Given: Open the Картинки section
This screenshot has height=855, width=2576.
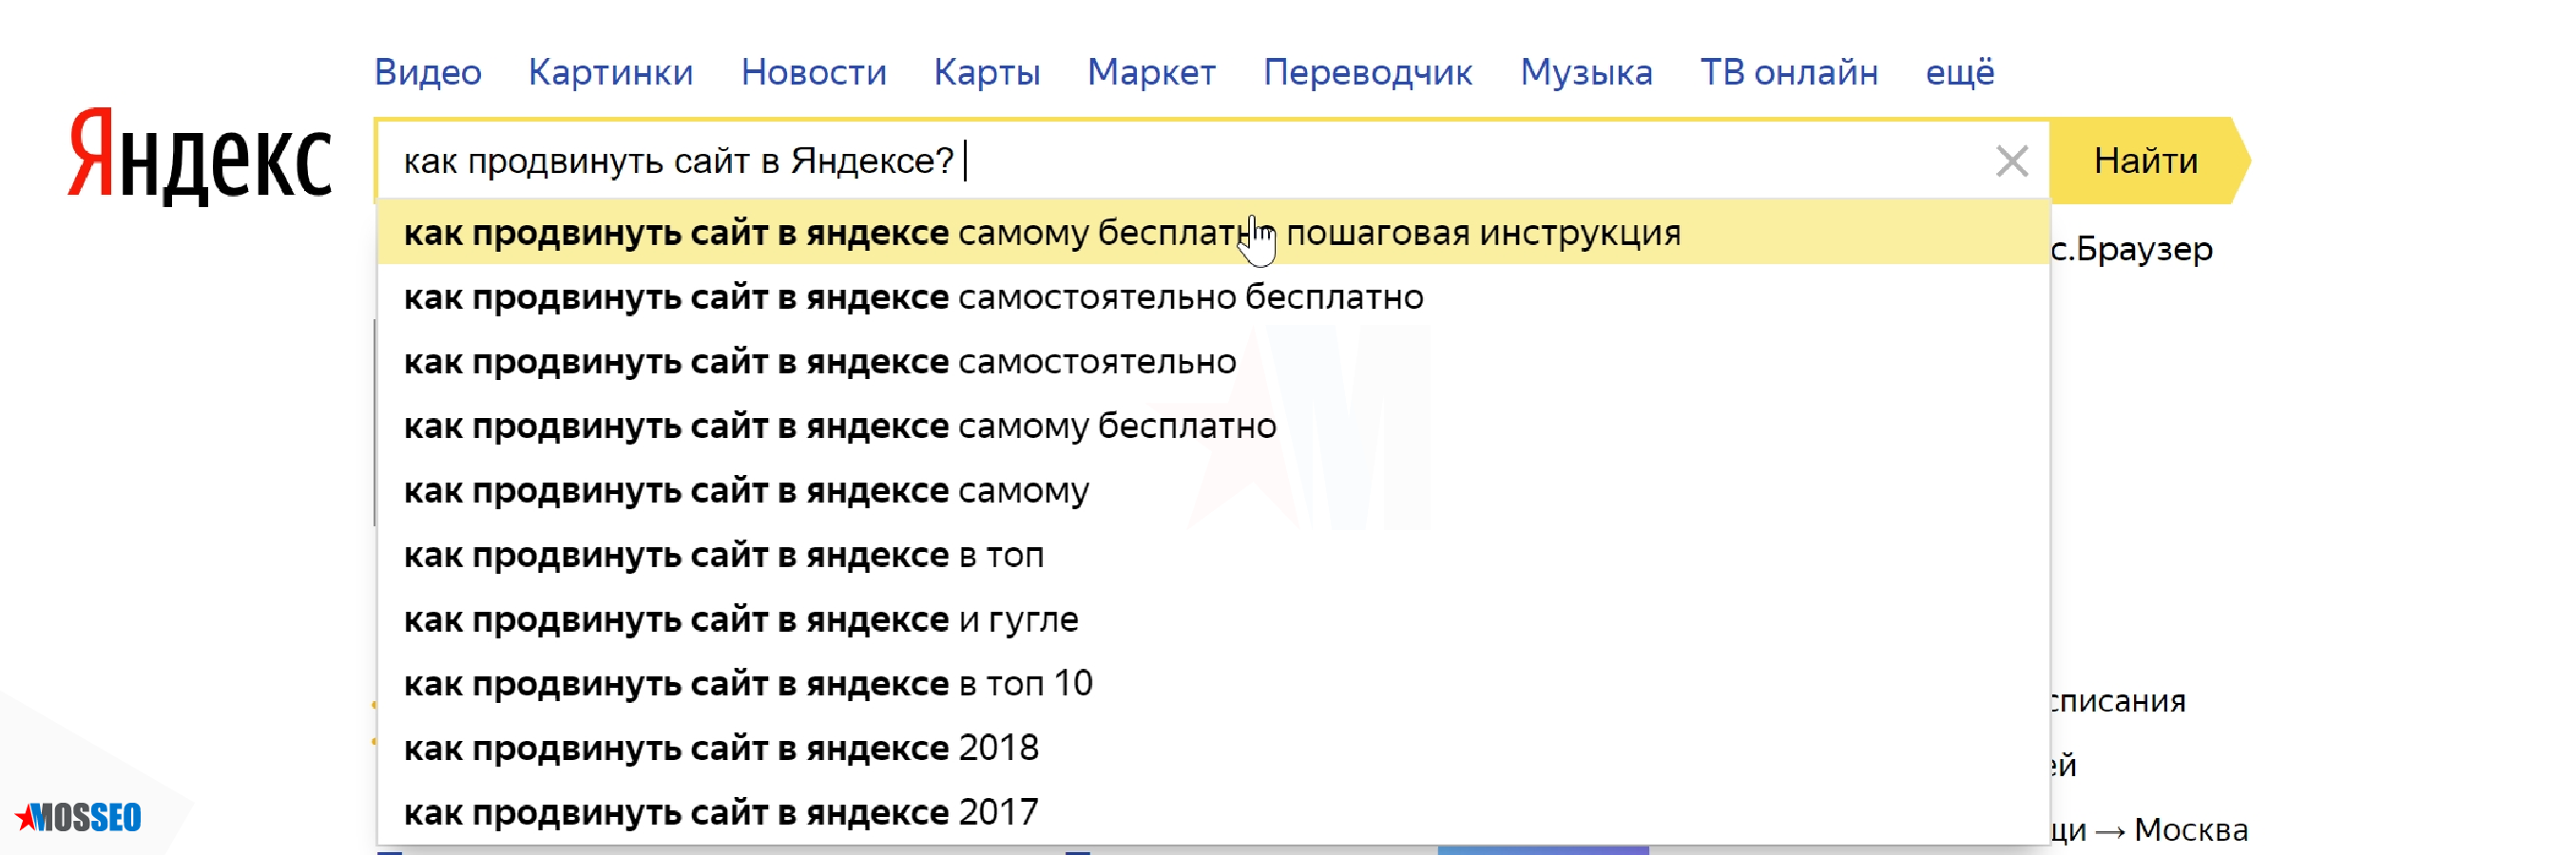Looking at the screenshot, I should tap(611, 71).
